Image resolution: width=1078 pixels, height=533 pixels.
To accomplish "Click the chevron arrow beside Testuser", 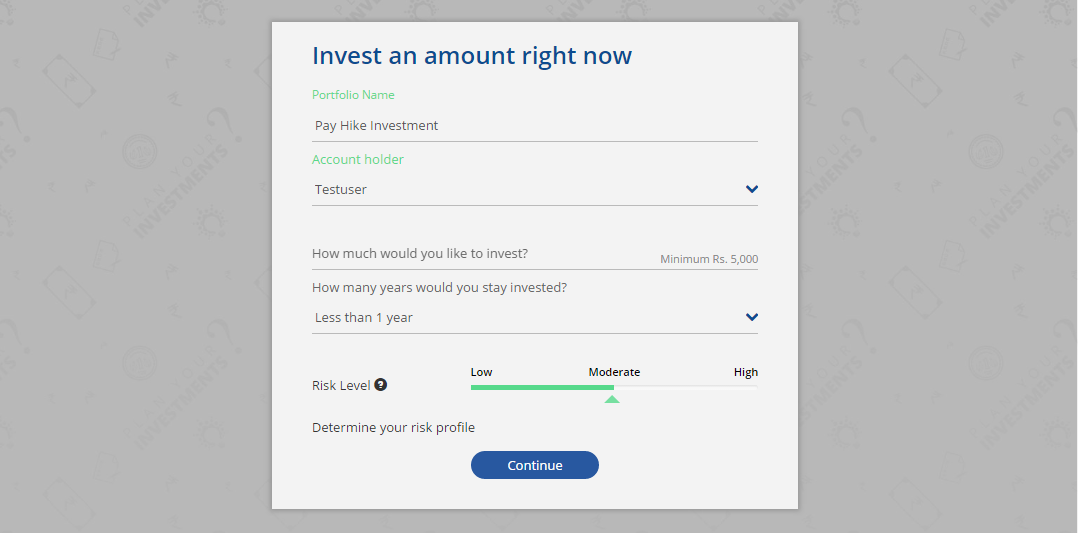I will pos(752,190).
